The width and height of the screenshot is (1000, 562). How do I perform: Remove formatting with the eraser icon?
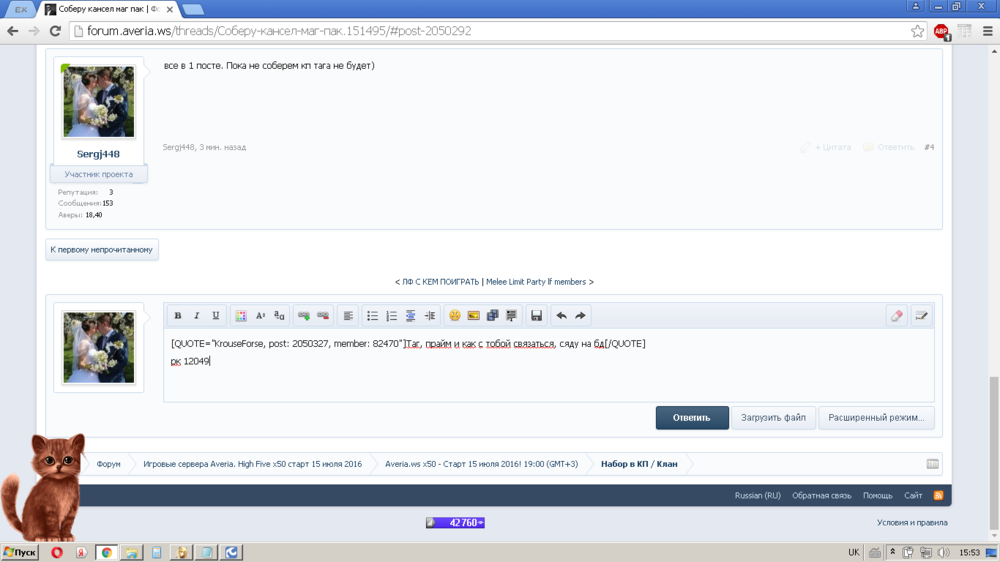pyautogui.click(x=897, y=316)
